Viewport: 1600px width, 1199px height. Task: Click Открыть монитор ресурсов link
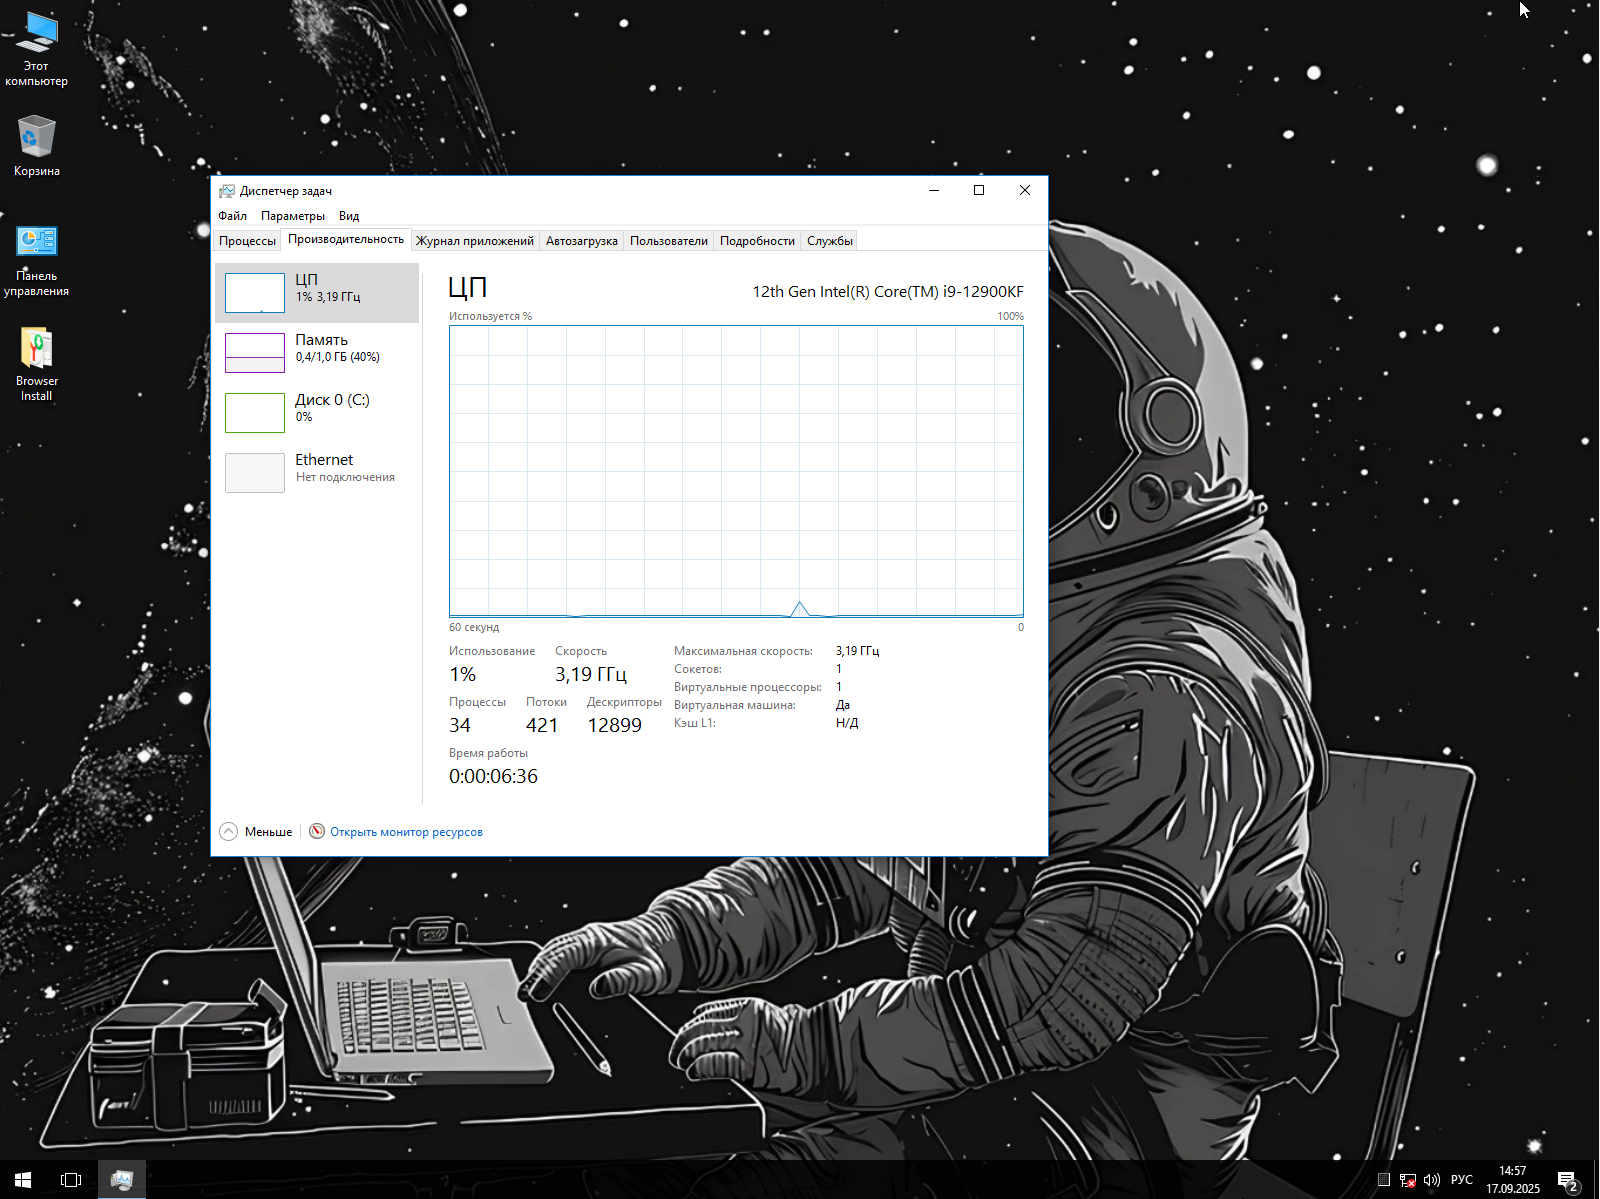[406, 832]
